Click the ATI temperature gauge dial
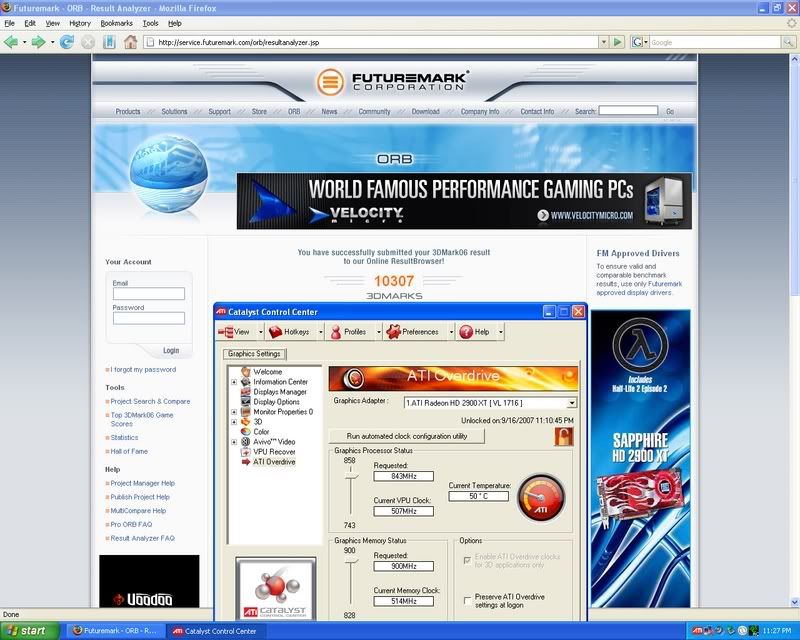800x640 pixels. 541,498
